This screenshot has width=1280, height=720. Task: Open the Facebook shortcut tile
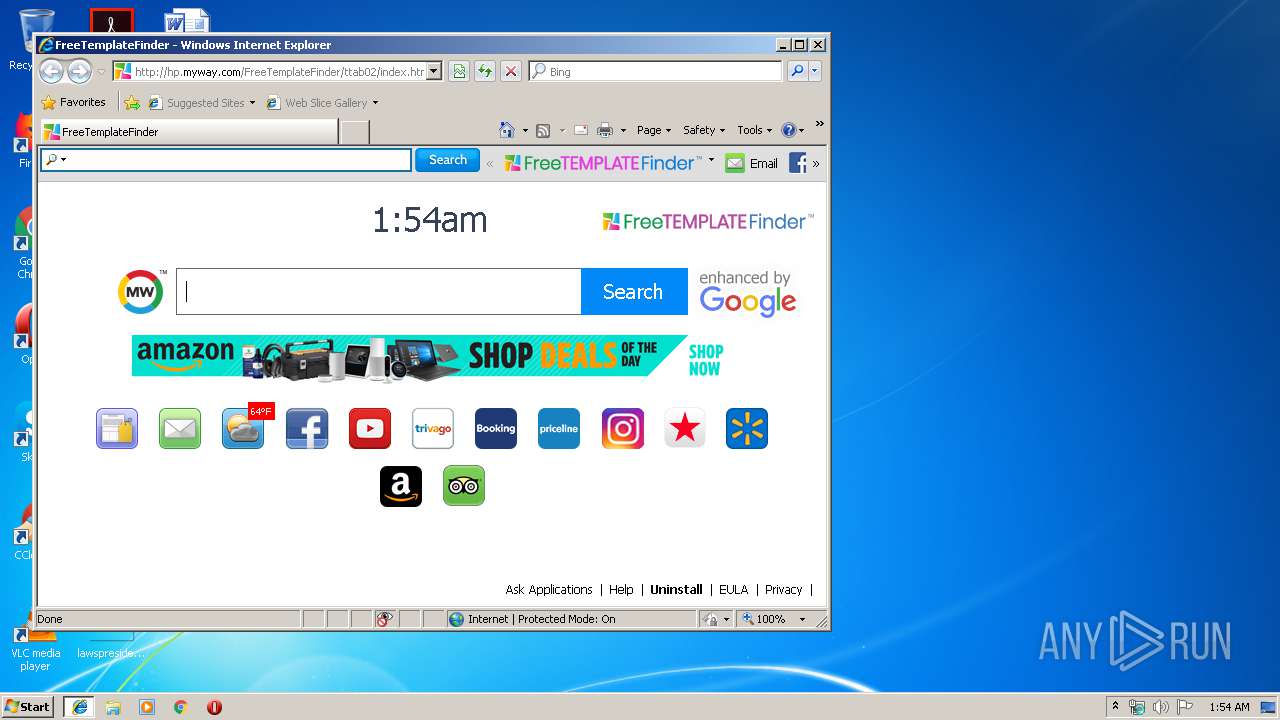(x=307, y=429)
